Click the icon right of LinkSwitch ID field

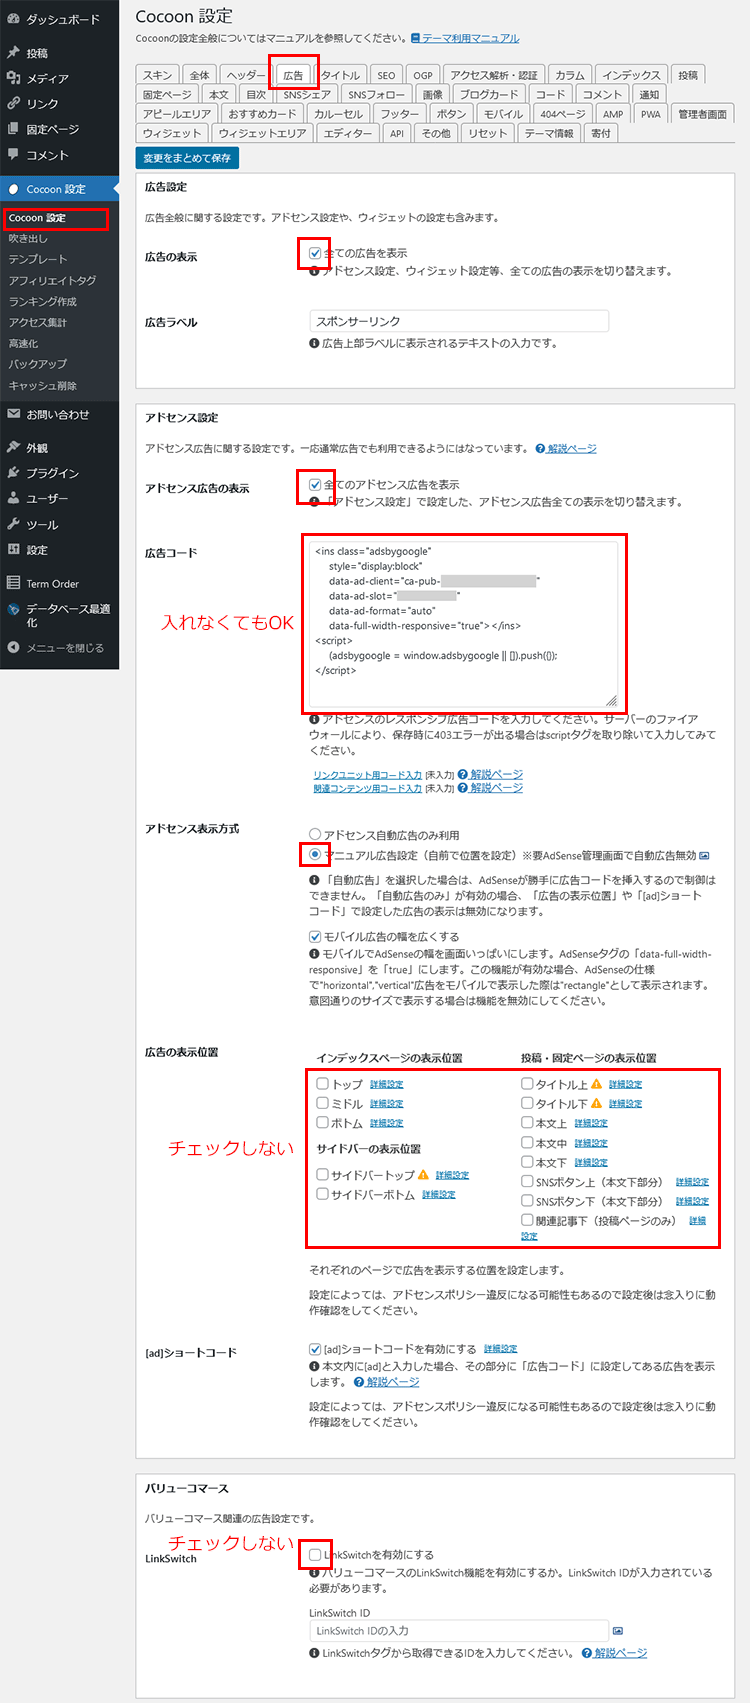pyautogui.click(x=618, y=1630)
